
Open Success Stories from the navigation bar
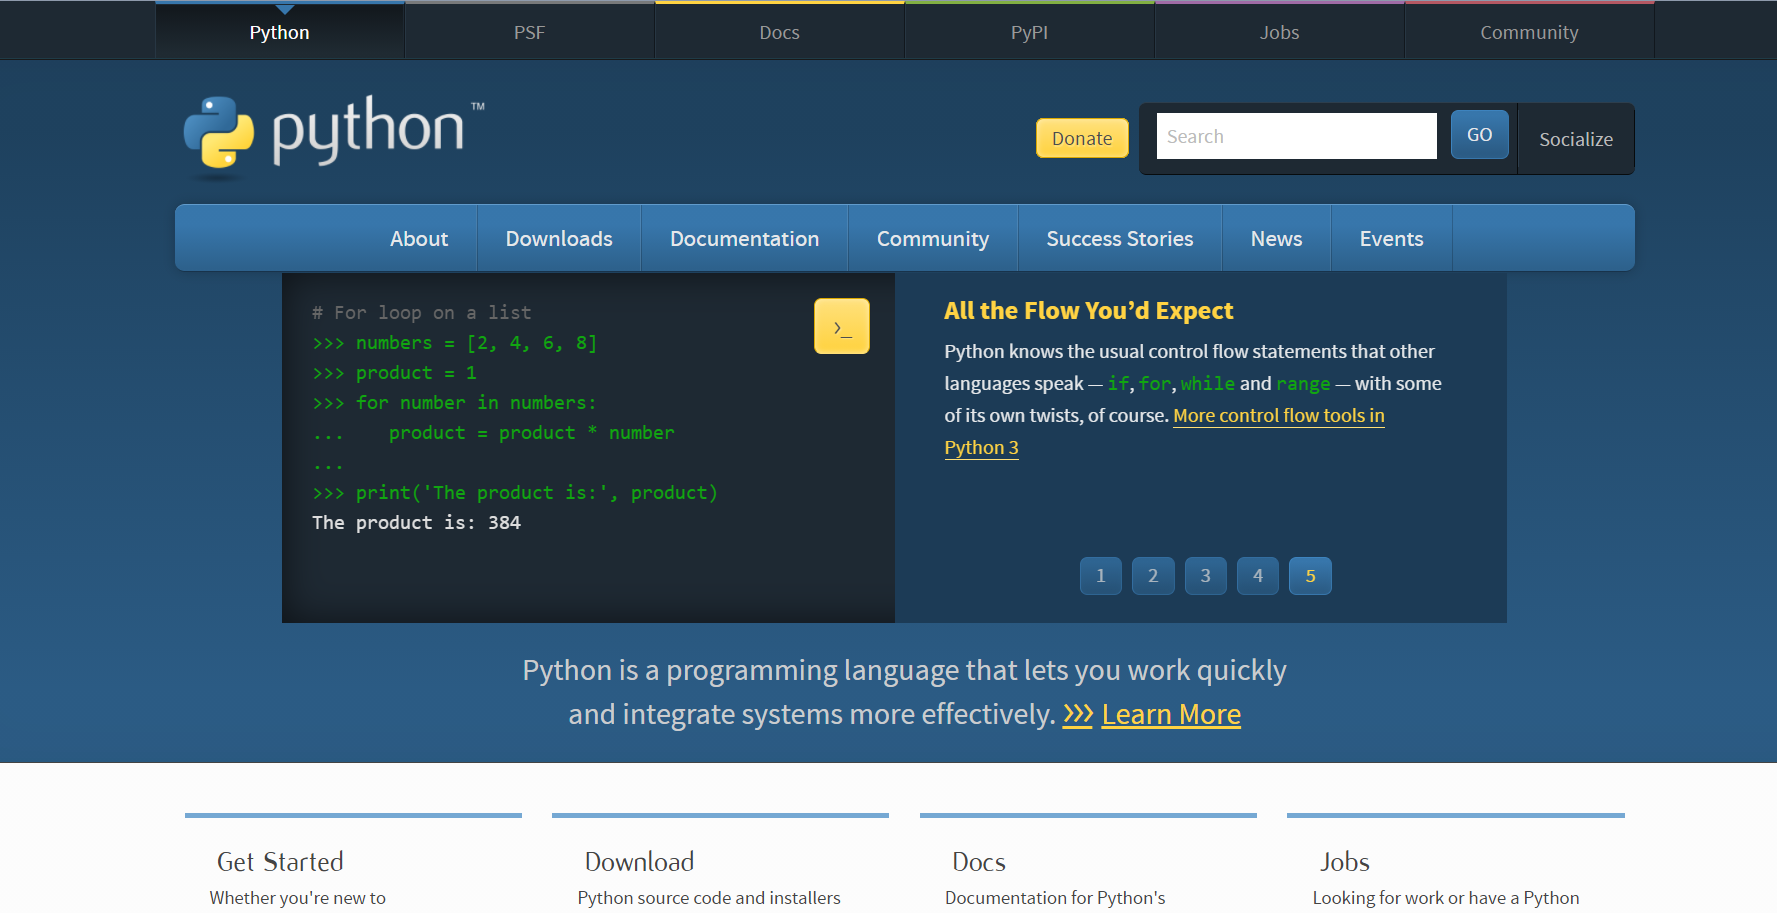click(x=1119, y=238)
